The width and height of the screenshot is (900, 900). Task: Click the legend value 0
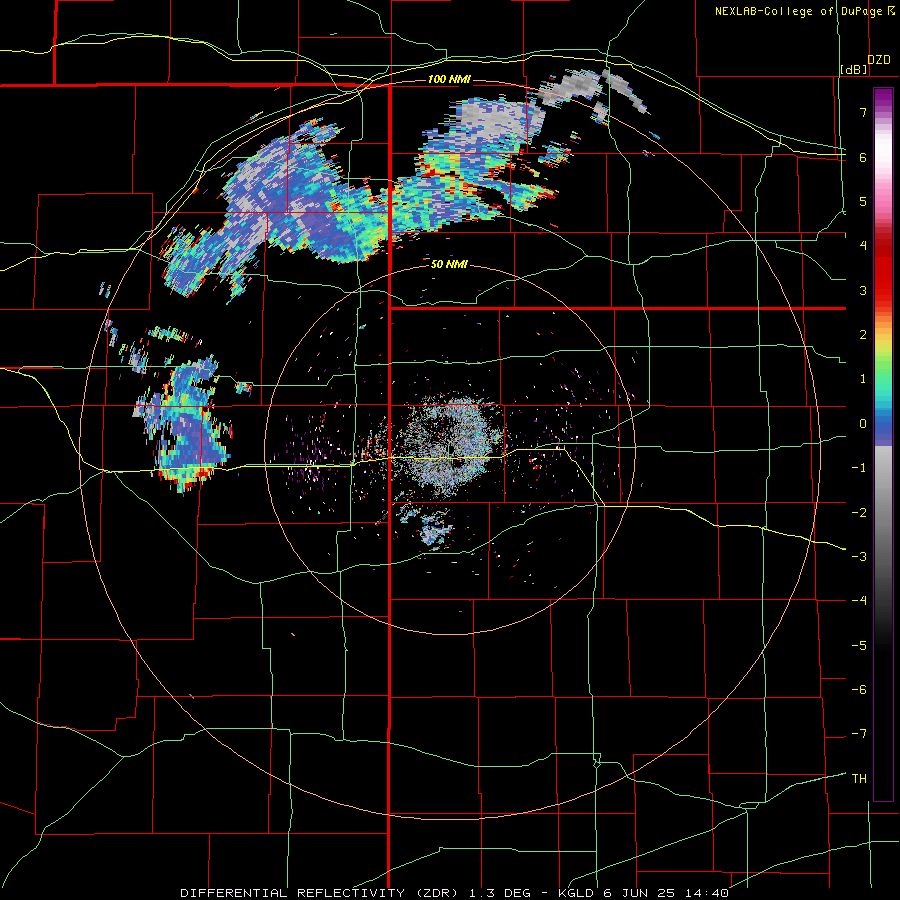click(x=863, y=424)
